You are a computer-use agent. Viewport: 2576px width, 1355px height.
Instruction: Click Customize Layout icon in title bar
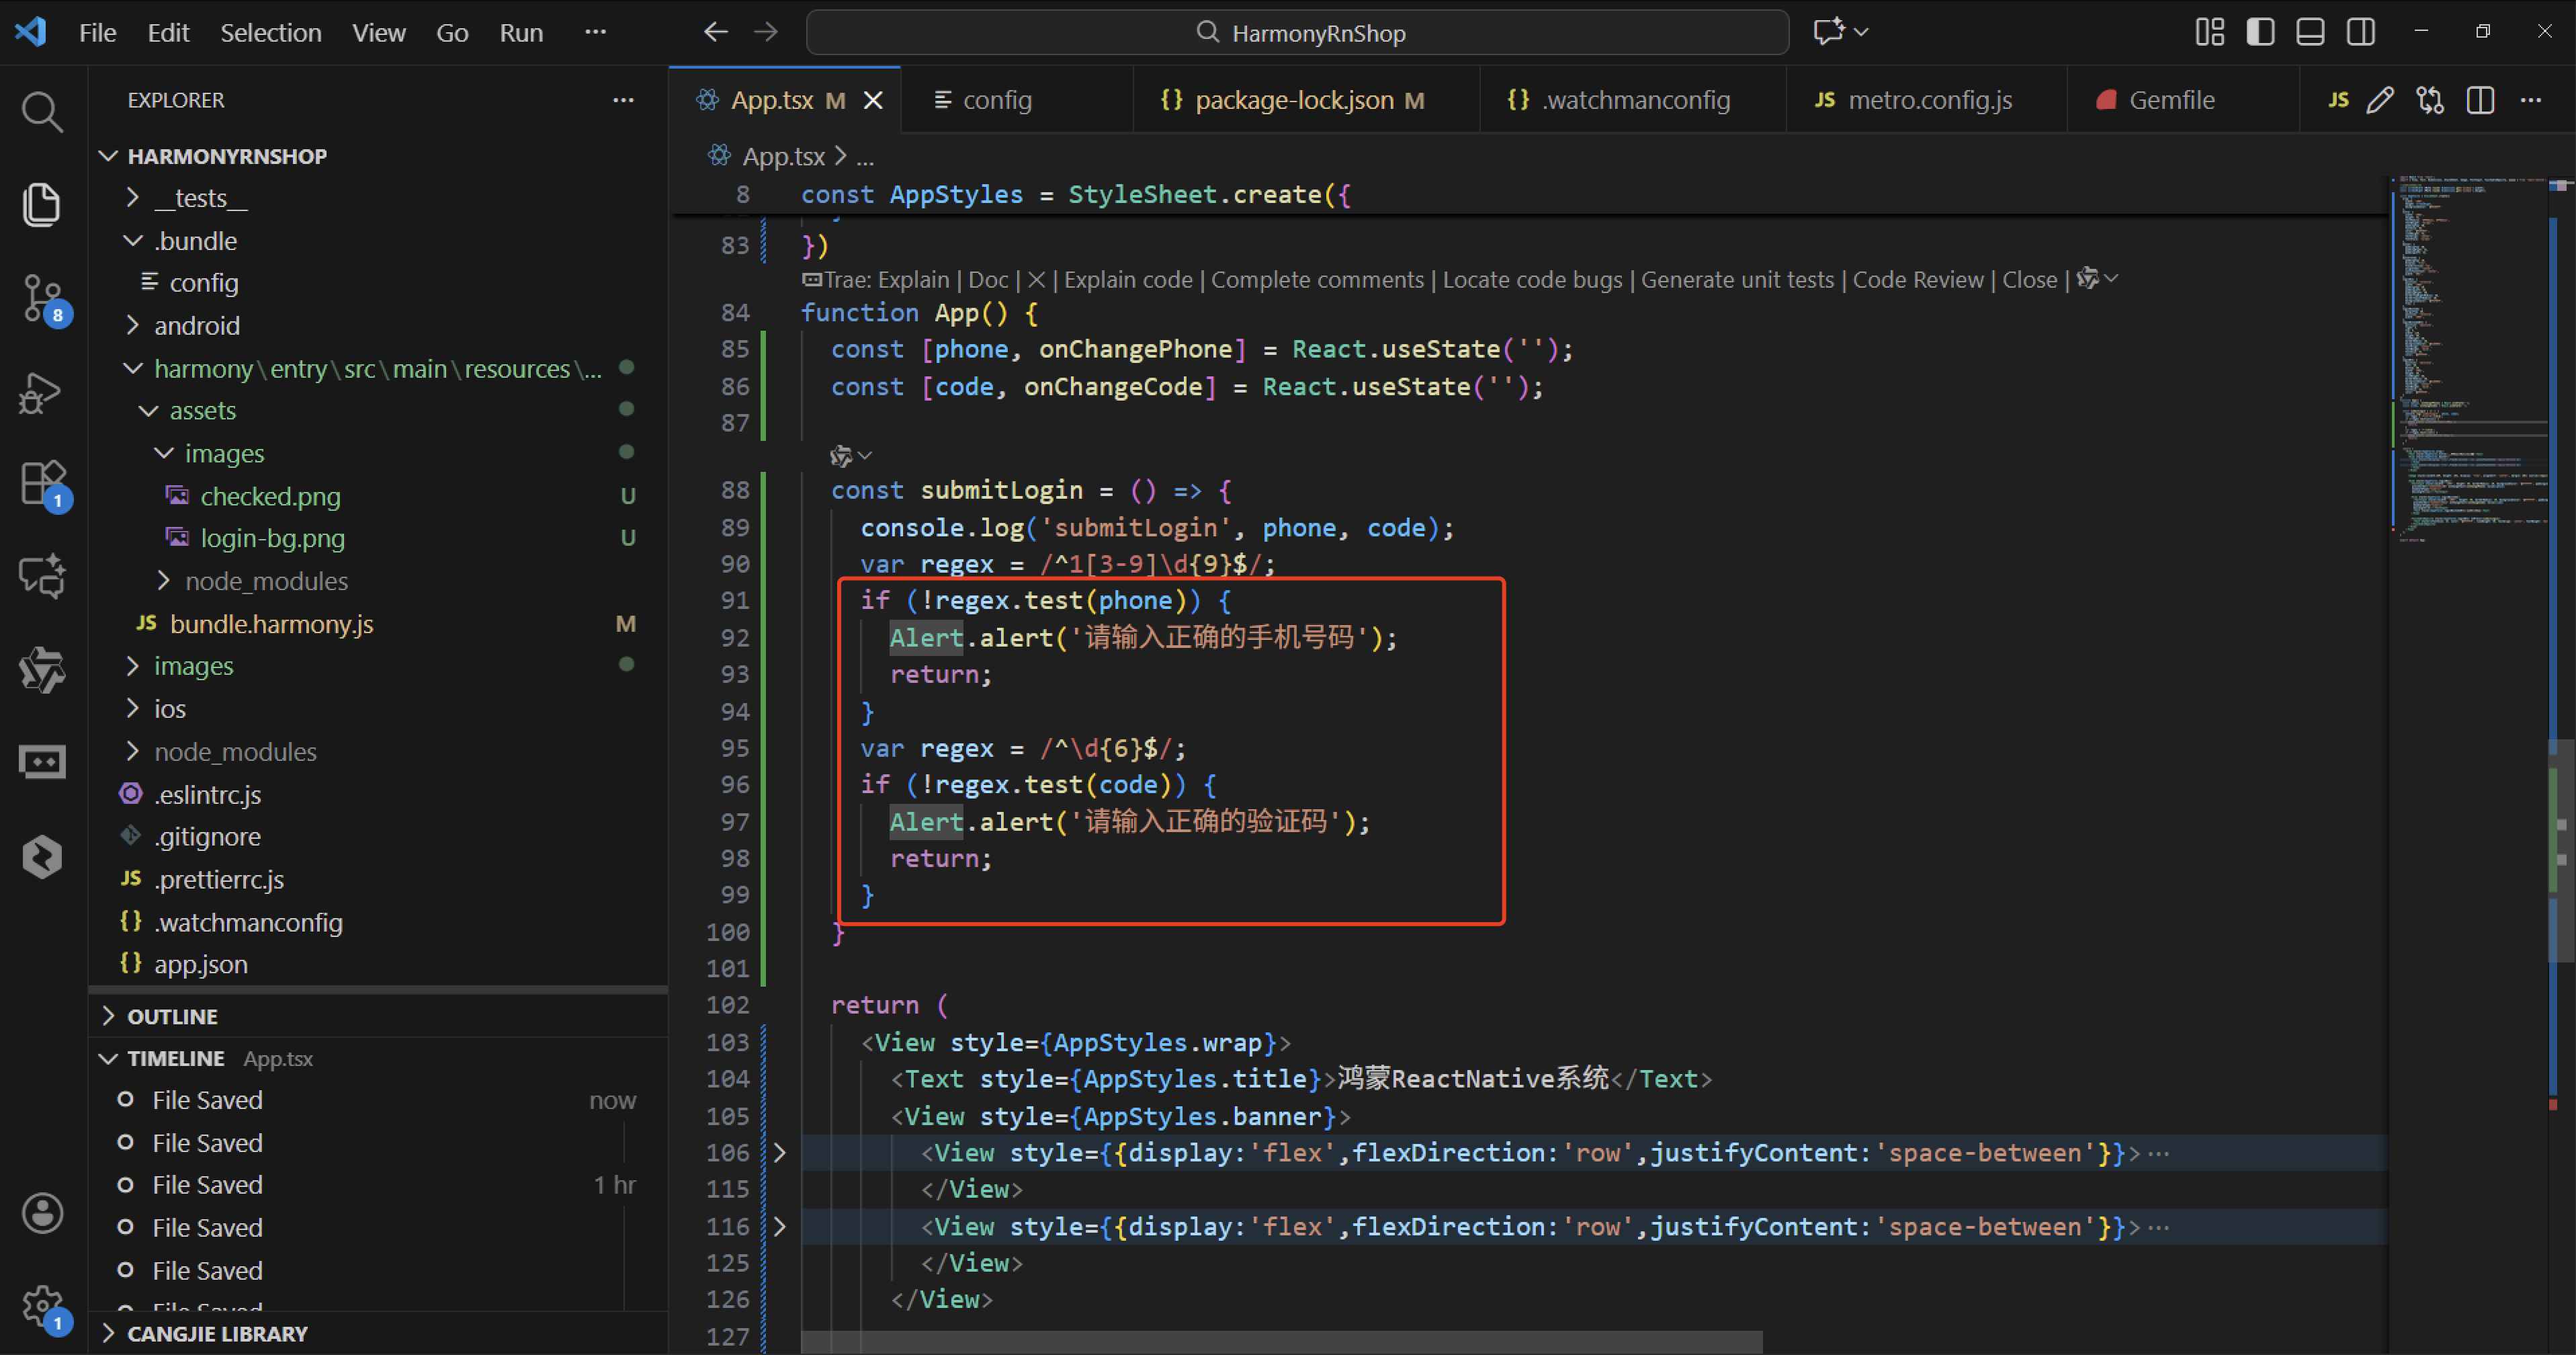tap(2209, 32)
